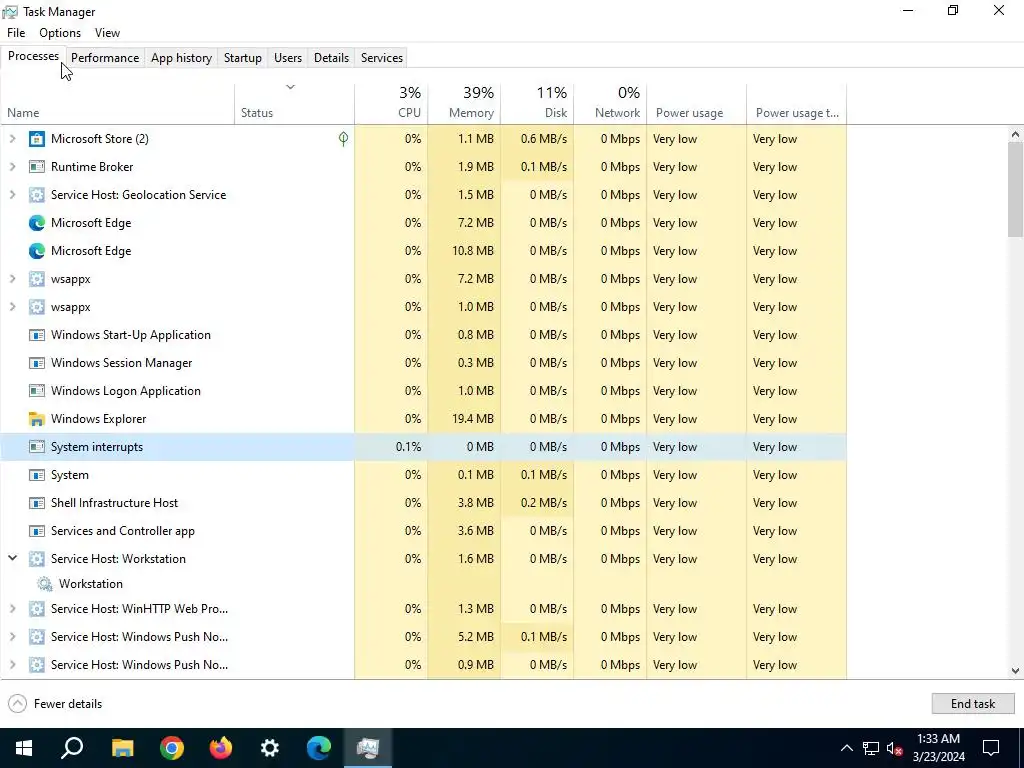Open the View menu

(107, 33)
